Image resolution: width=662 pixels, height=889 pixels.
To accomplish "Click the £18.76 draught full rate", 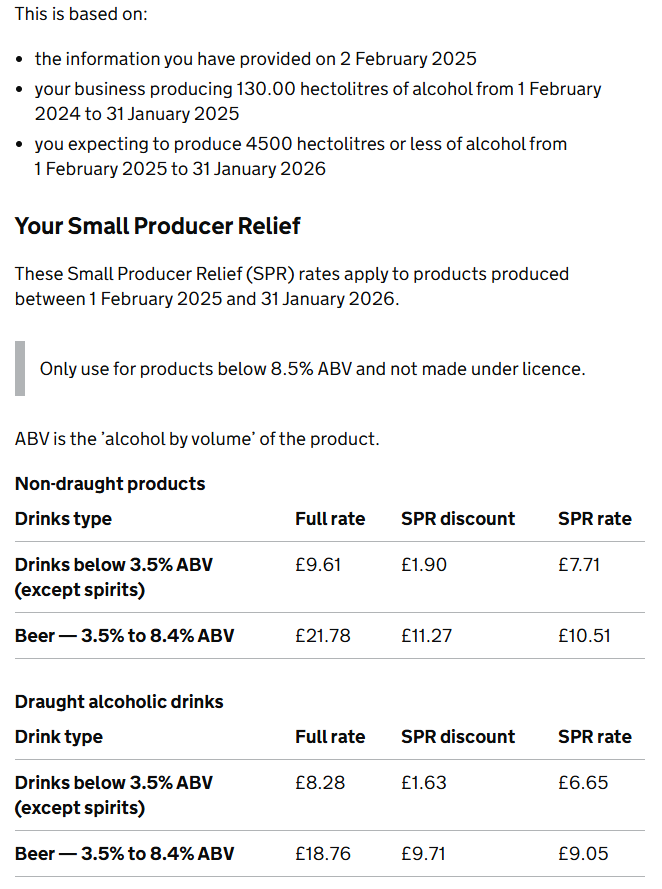I will 323,854.
